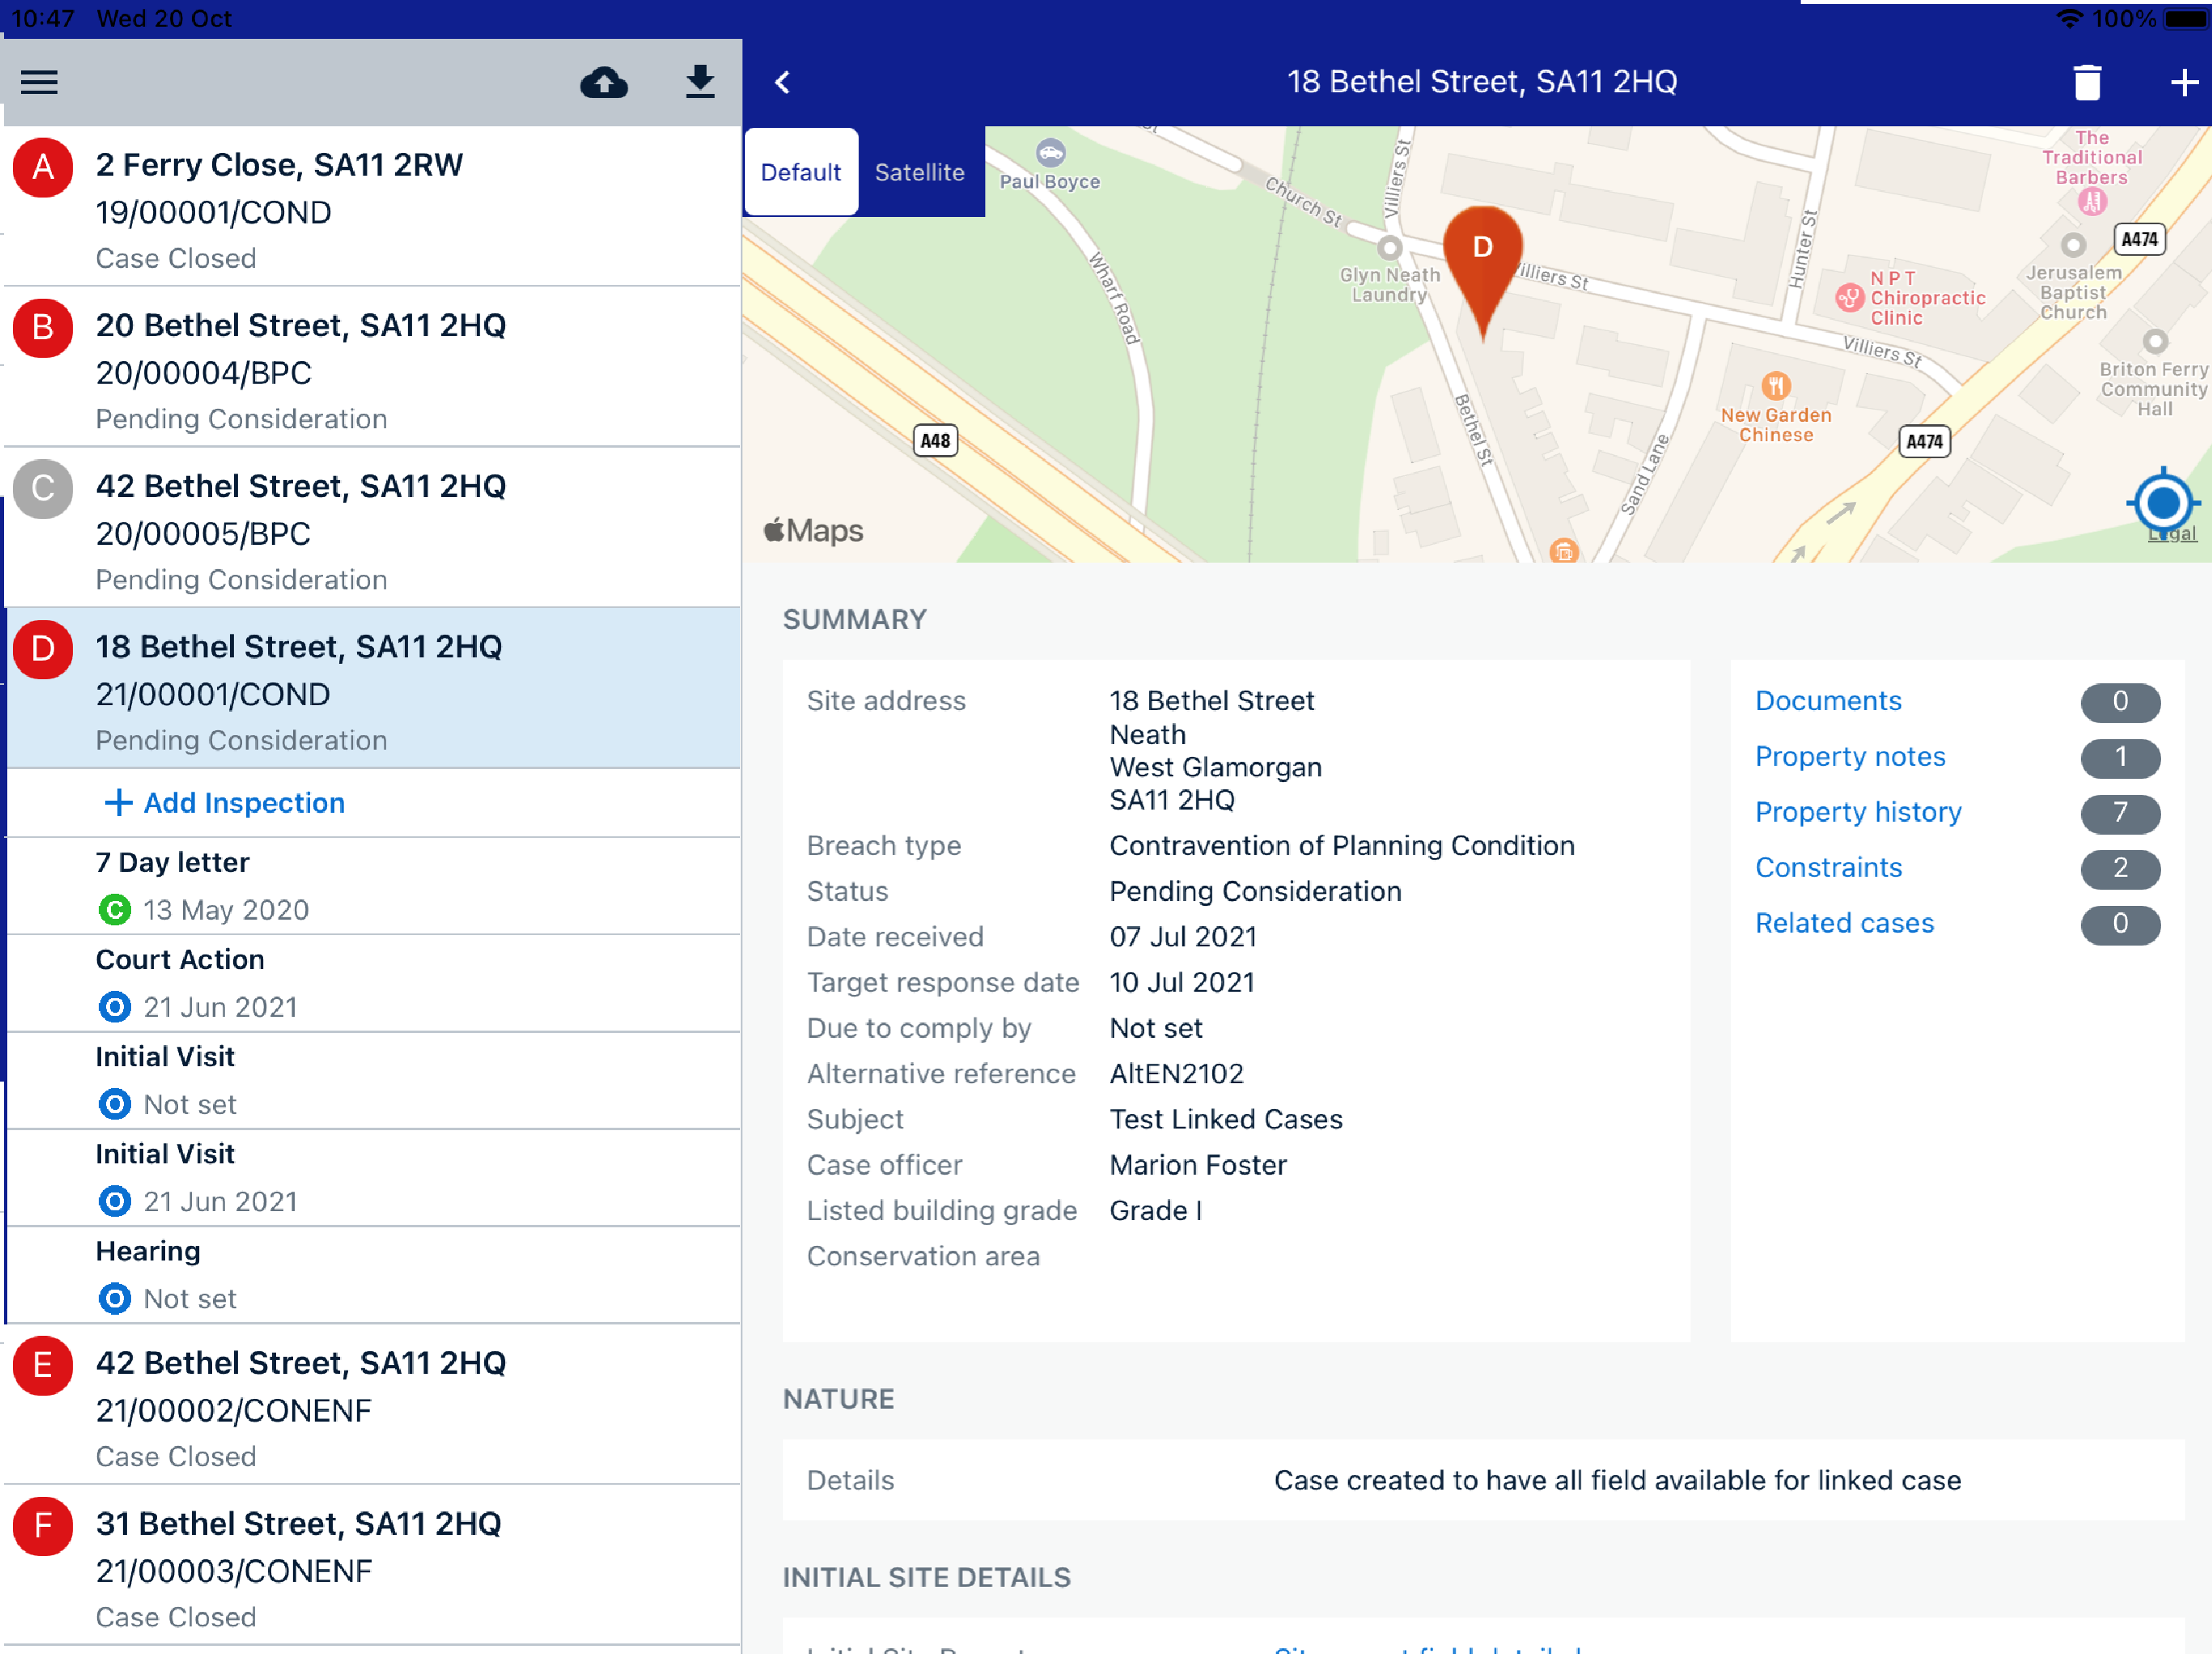Open the Constraints link

[x=1828, y=868]
